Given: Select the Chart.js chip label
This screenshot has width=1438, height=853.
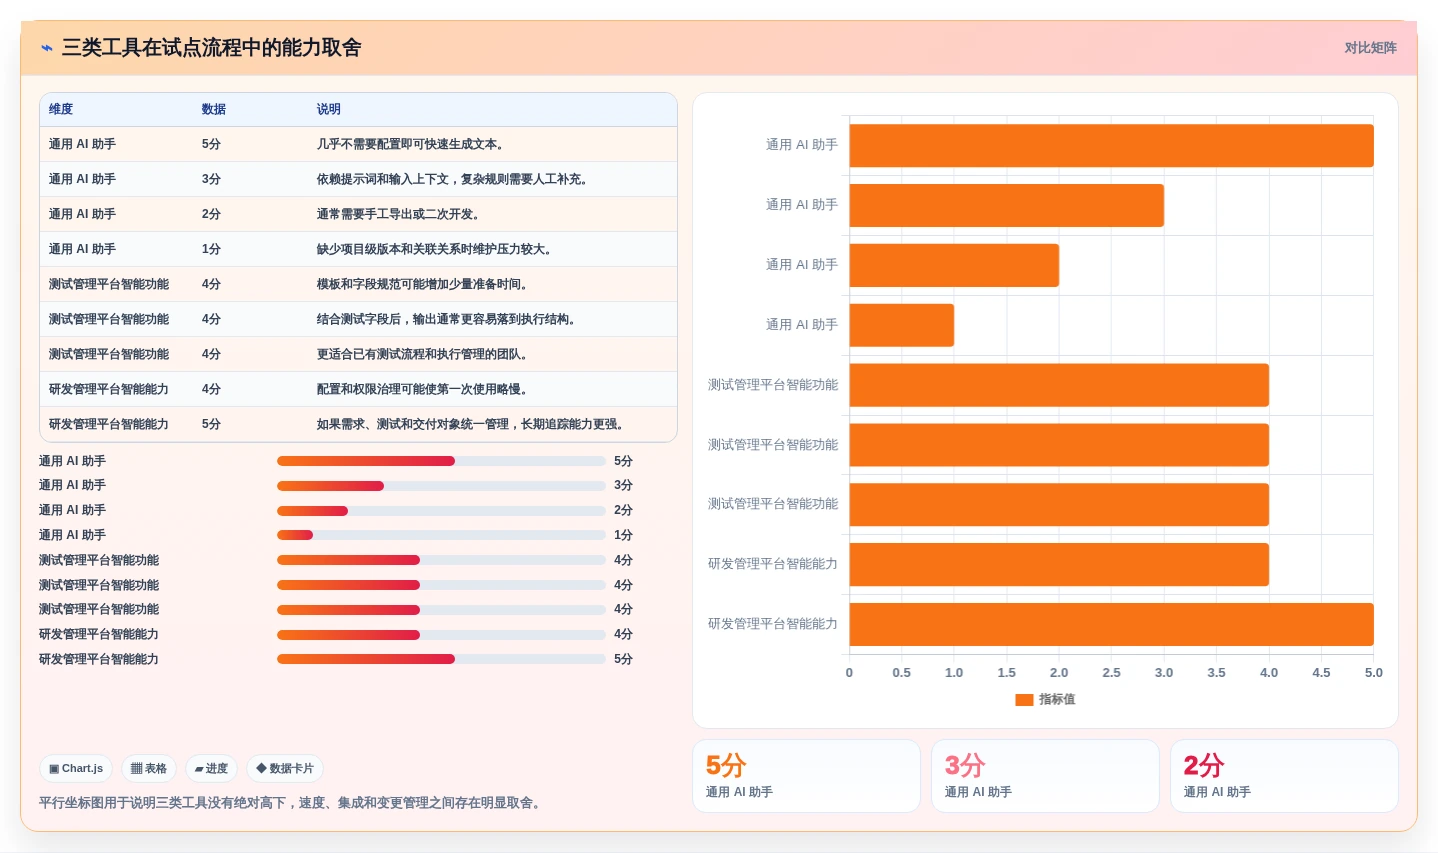Looking at the screenshot, I should point(83,769).
